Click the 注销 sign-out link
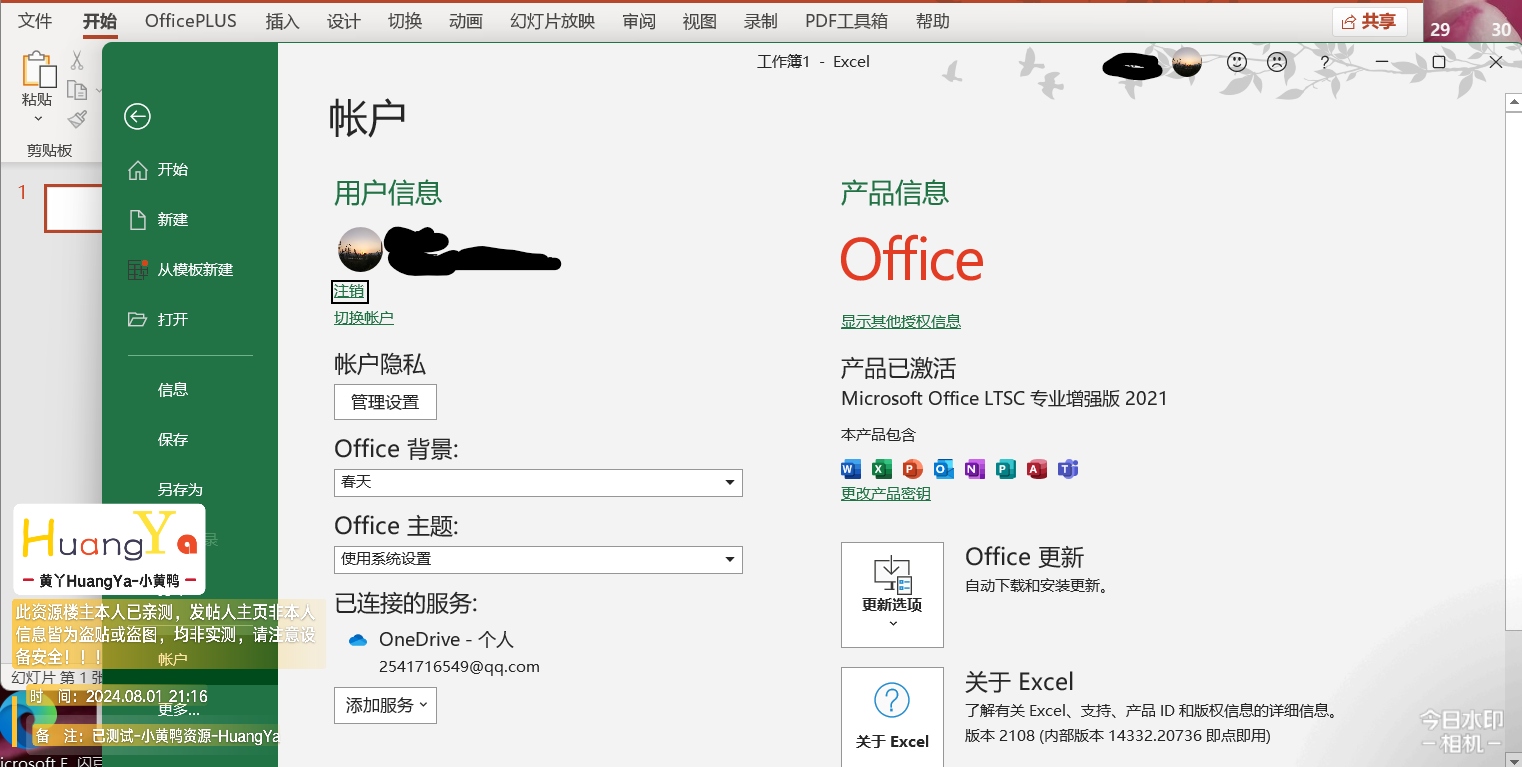 349,291
